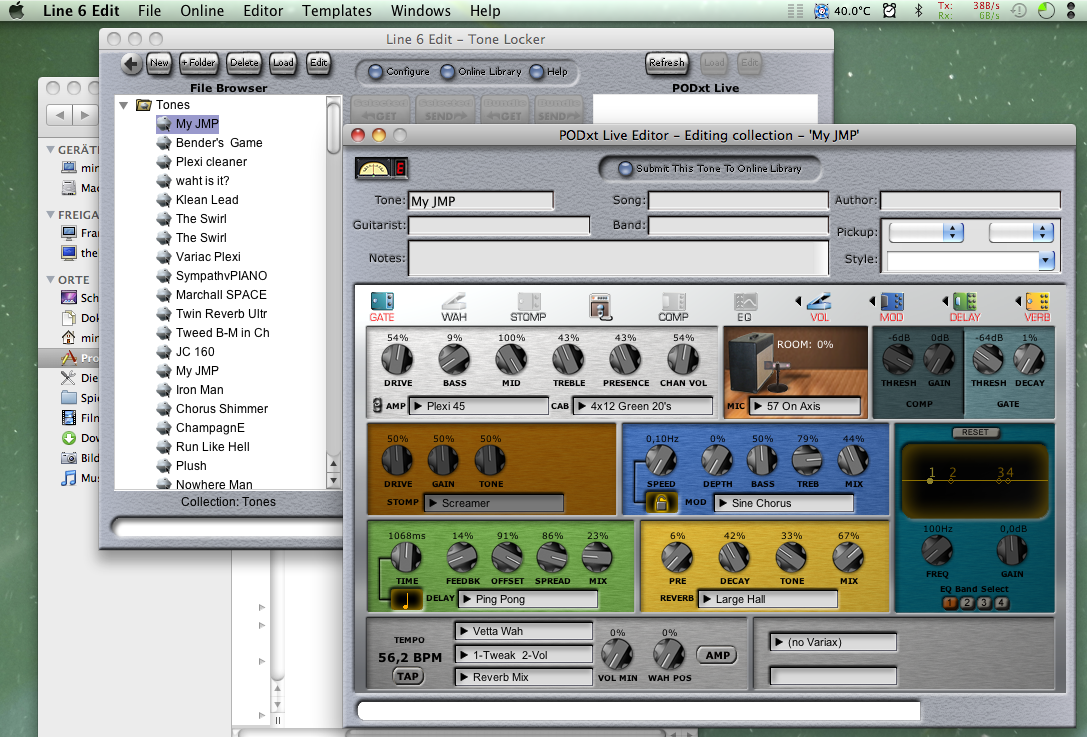1087x737 pixels.
Task: Click the tone icon beside Plexi cleaner
Action: 164,162
